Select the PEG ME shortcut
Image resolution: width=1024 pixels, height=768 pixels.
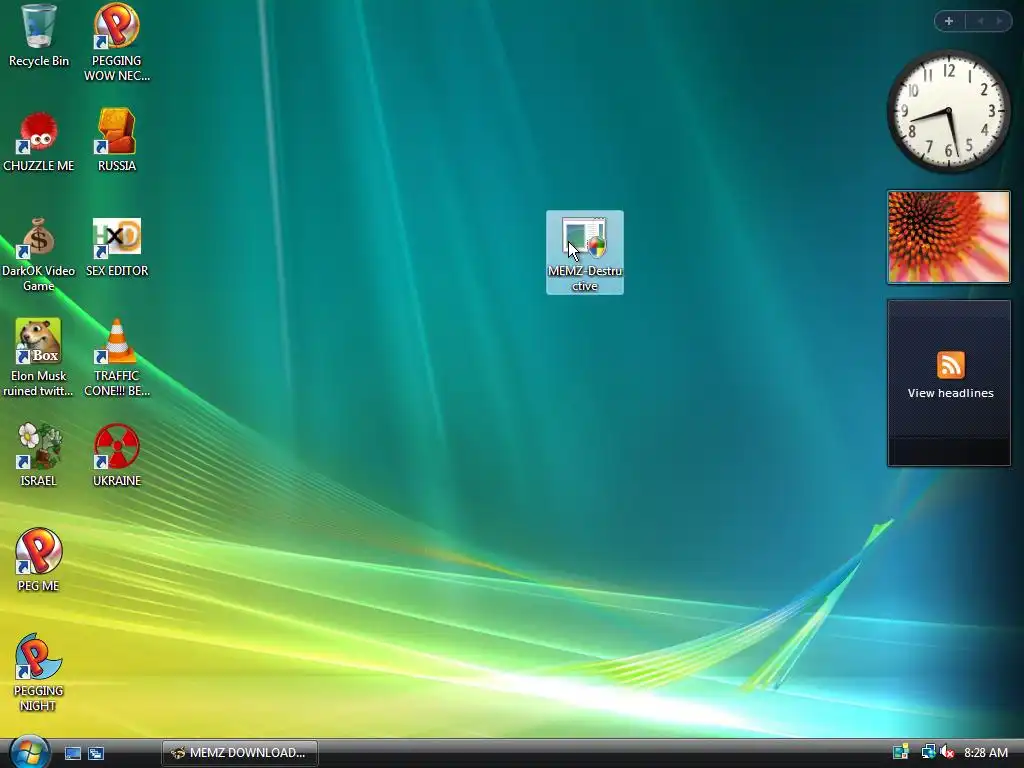click(39, 560)
